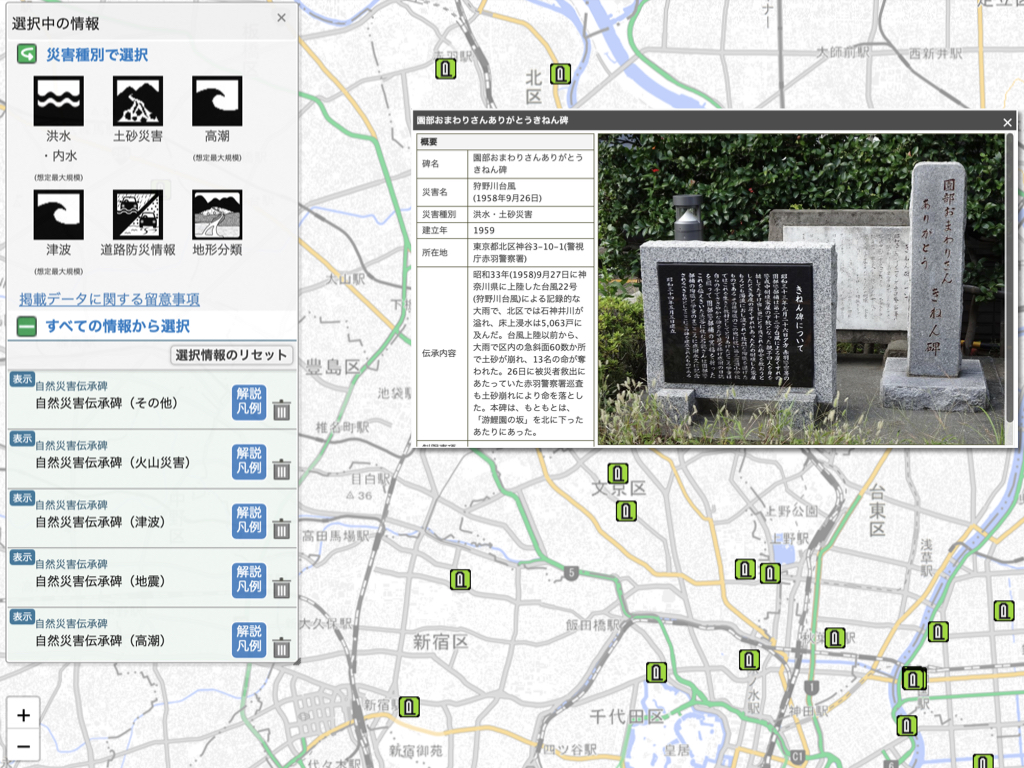This screenshot has width=1024, height=768.
Task: Click the monument photo in the popup
Action: [800, 289]
